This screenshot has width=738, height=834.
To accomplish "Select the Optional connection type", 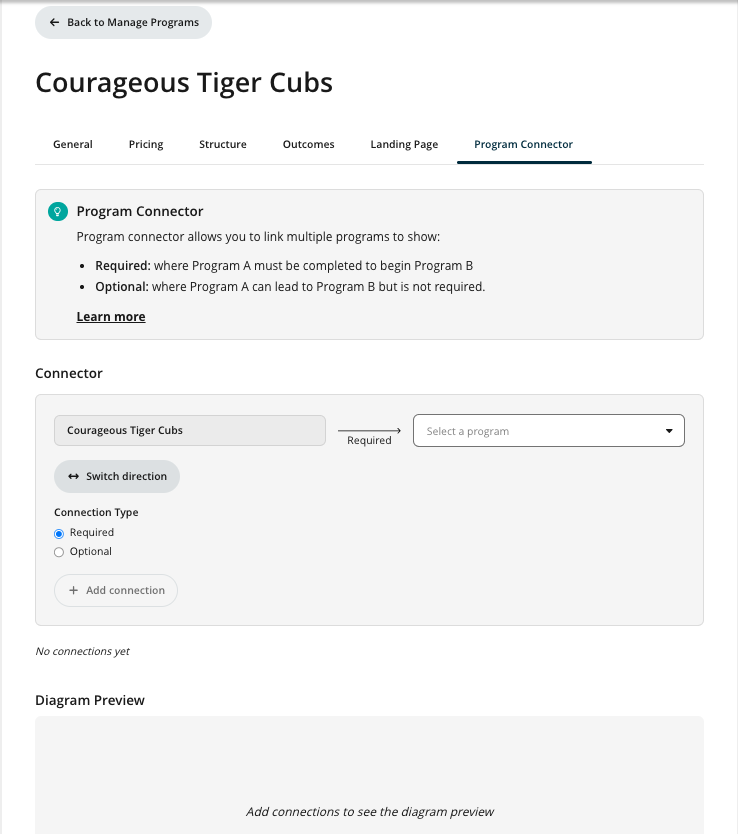I will point(59,552).
